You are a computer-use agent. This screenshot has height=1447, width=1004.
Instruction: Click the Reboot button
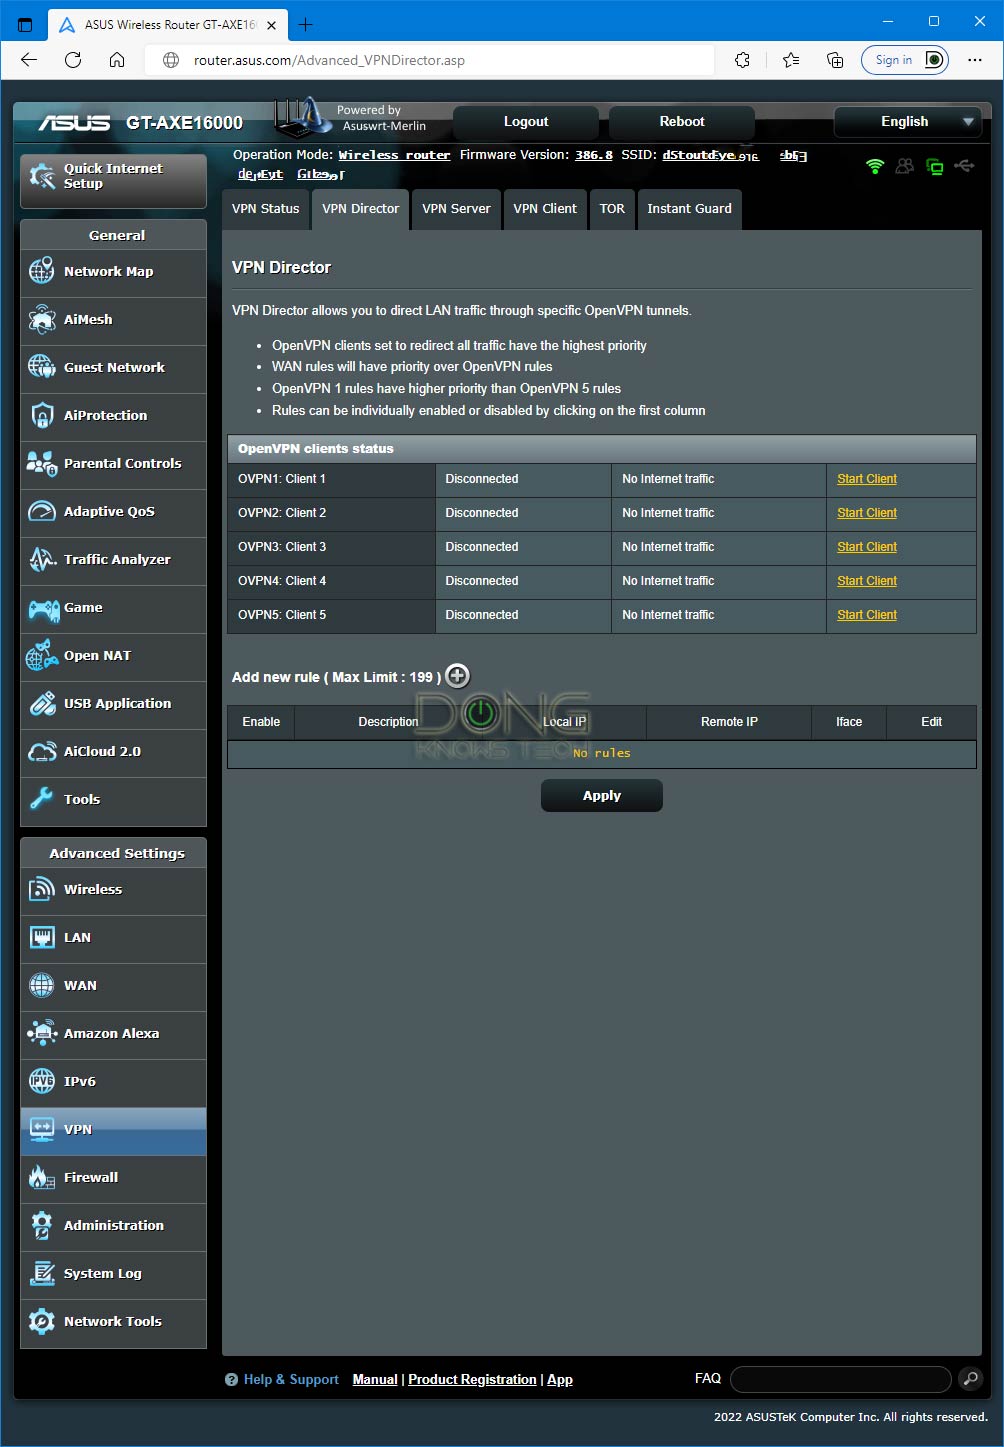(x=682, y=122)
